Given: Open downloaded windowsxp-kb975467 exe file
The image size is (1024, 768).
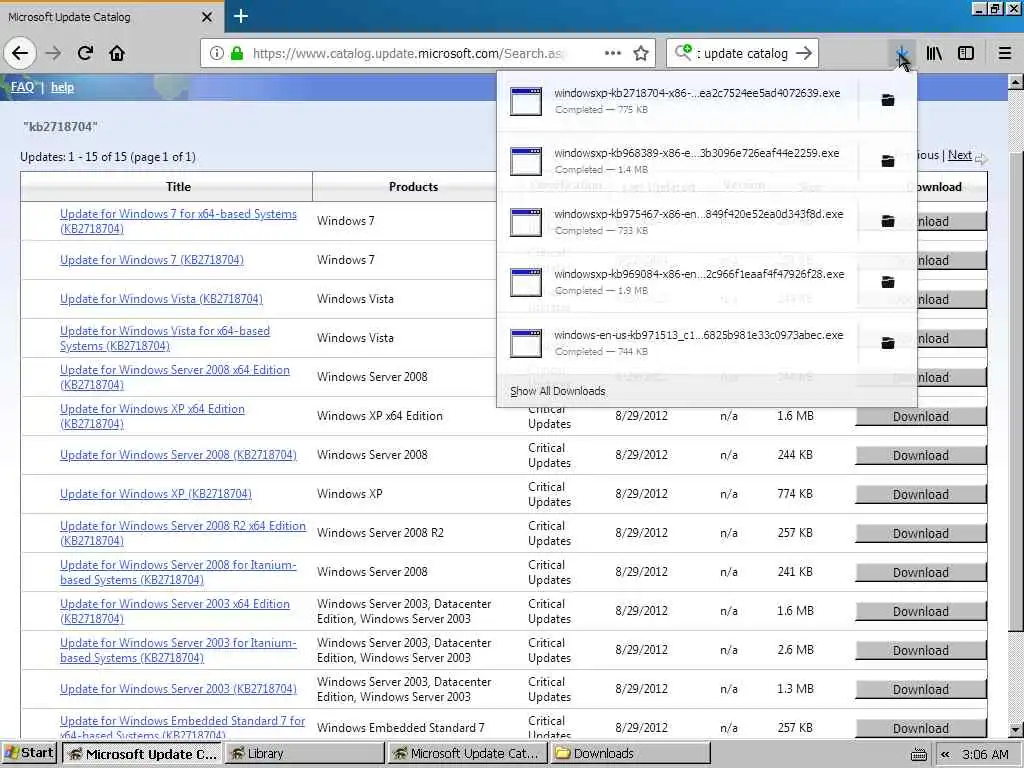Looking at the screenshot, I should point(678,221).
